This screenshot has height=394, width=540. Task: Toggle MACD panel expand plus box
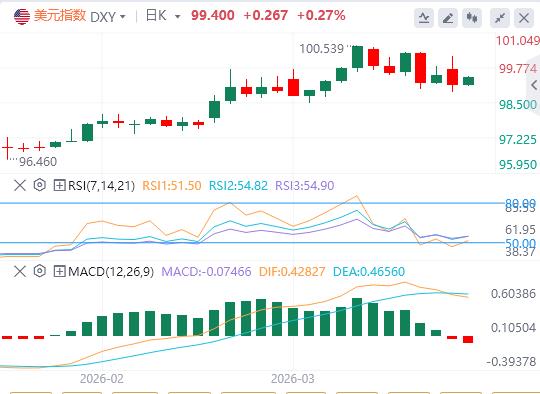(x=59, y=271)
